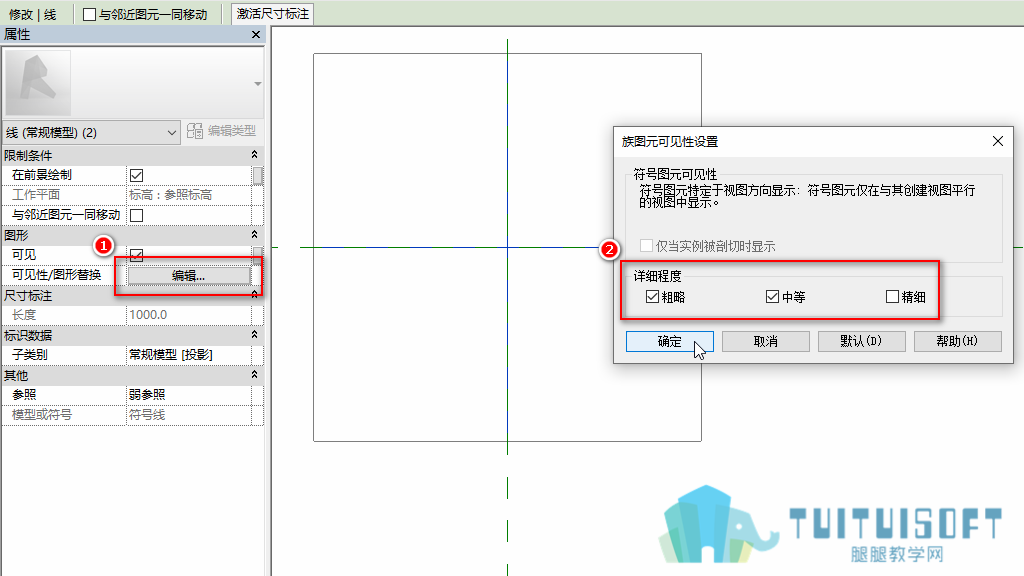This screenshot has width=1024, height=576.
Task: Click the 激活尺寸标注 button
Action: pyautogui.click(x=272, y=14)
